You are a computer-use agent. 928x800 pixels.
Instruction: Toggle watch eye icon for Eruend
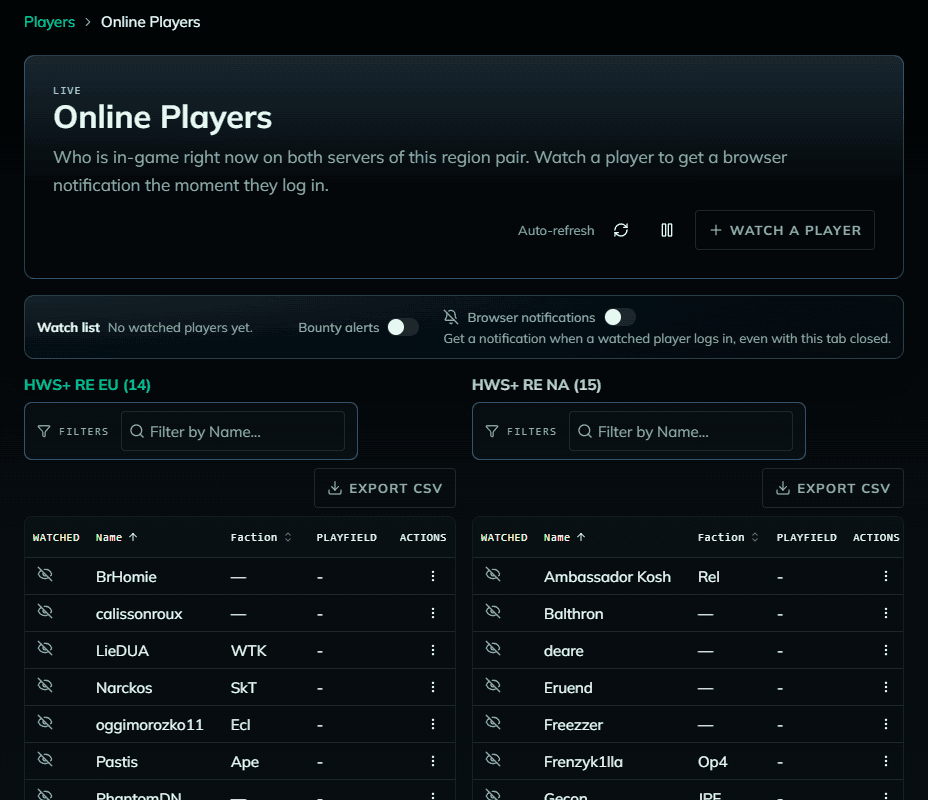coord(493,685)
